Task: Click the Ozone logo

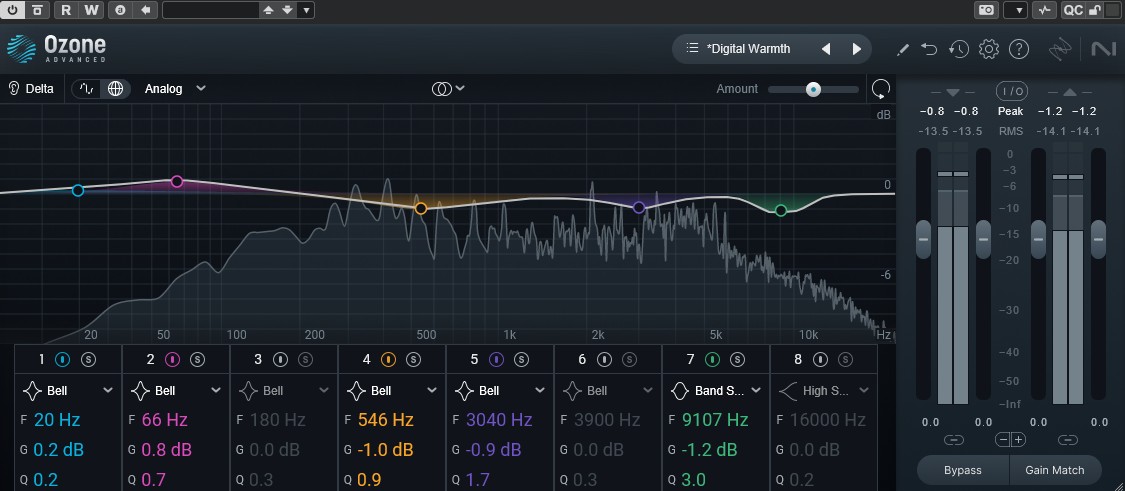Action: click(x=57, y=48)
